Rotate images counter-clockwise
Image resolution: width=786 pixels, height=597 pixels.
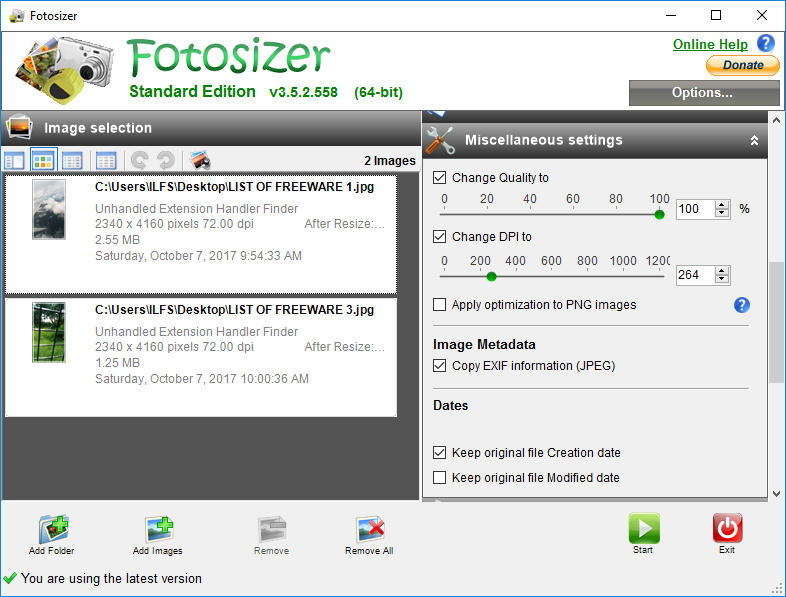(x=139, y=160)
